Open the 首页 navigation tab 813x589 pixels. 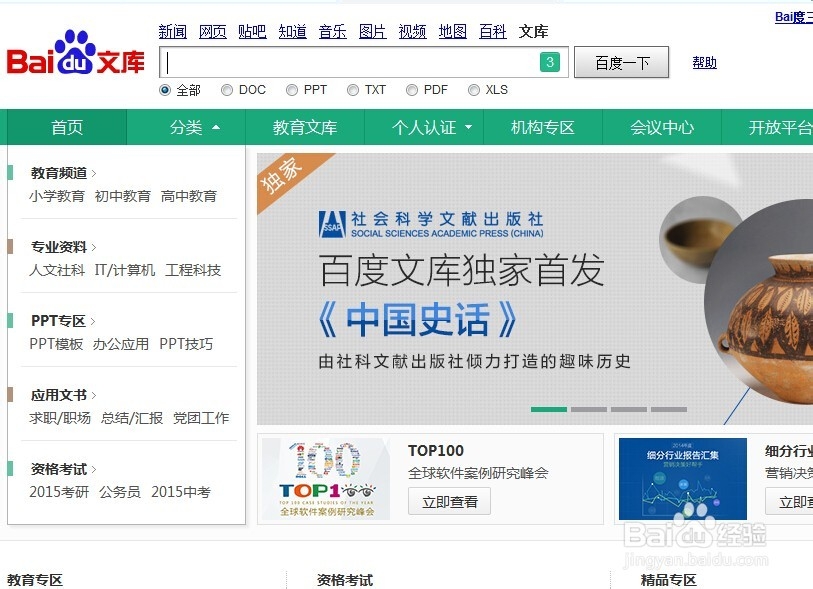(67, 127)
